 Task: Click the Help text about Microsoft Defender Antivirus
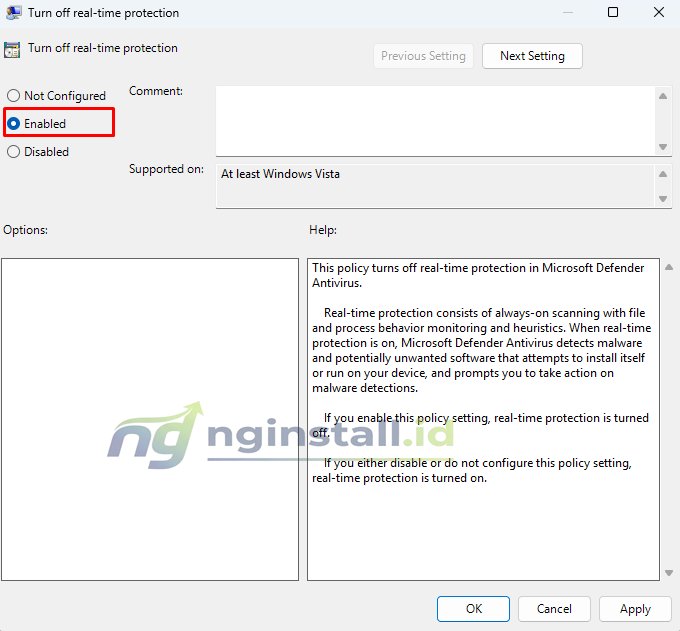(x=478, y=275)
